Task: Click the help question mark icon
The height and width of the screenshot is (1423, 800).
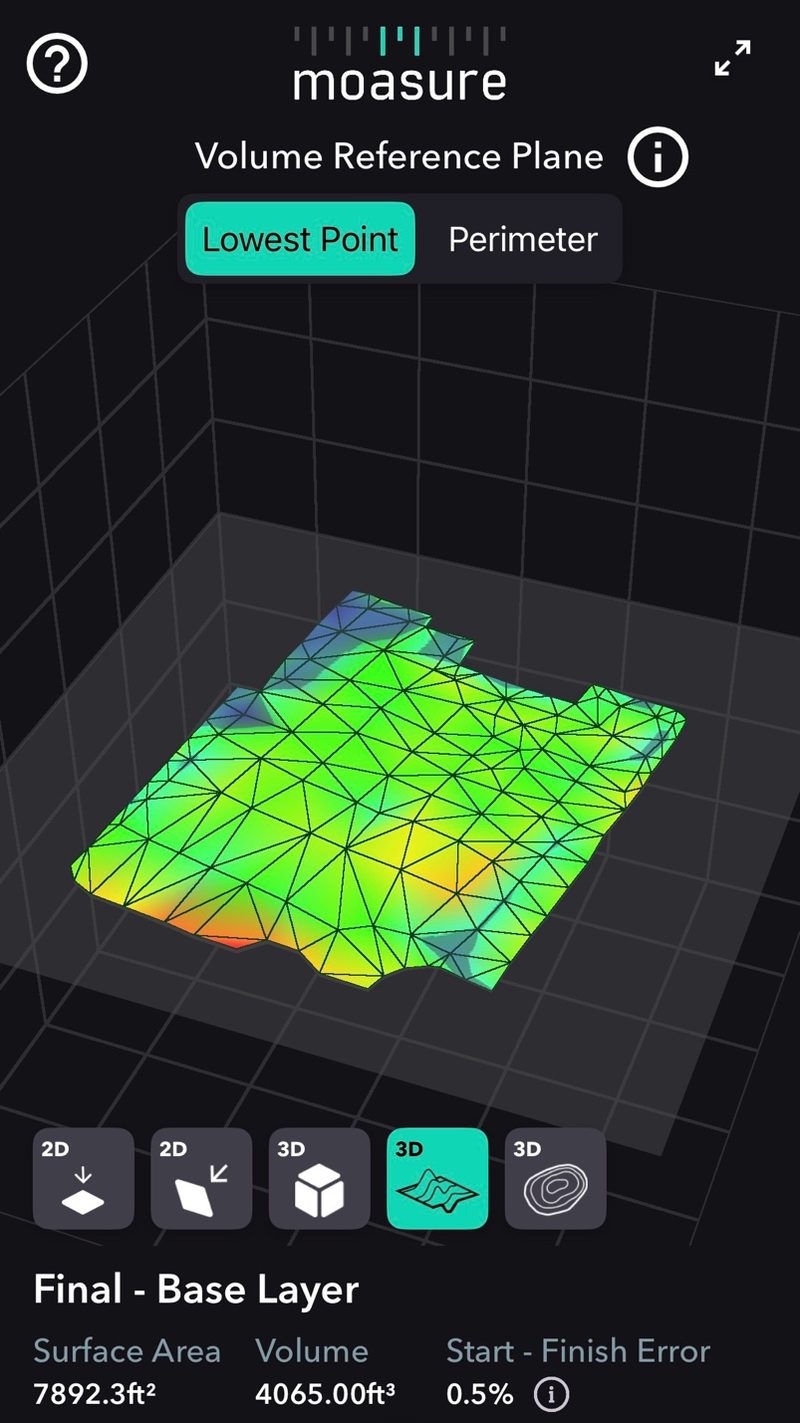Action: point(57,63)
